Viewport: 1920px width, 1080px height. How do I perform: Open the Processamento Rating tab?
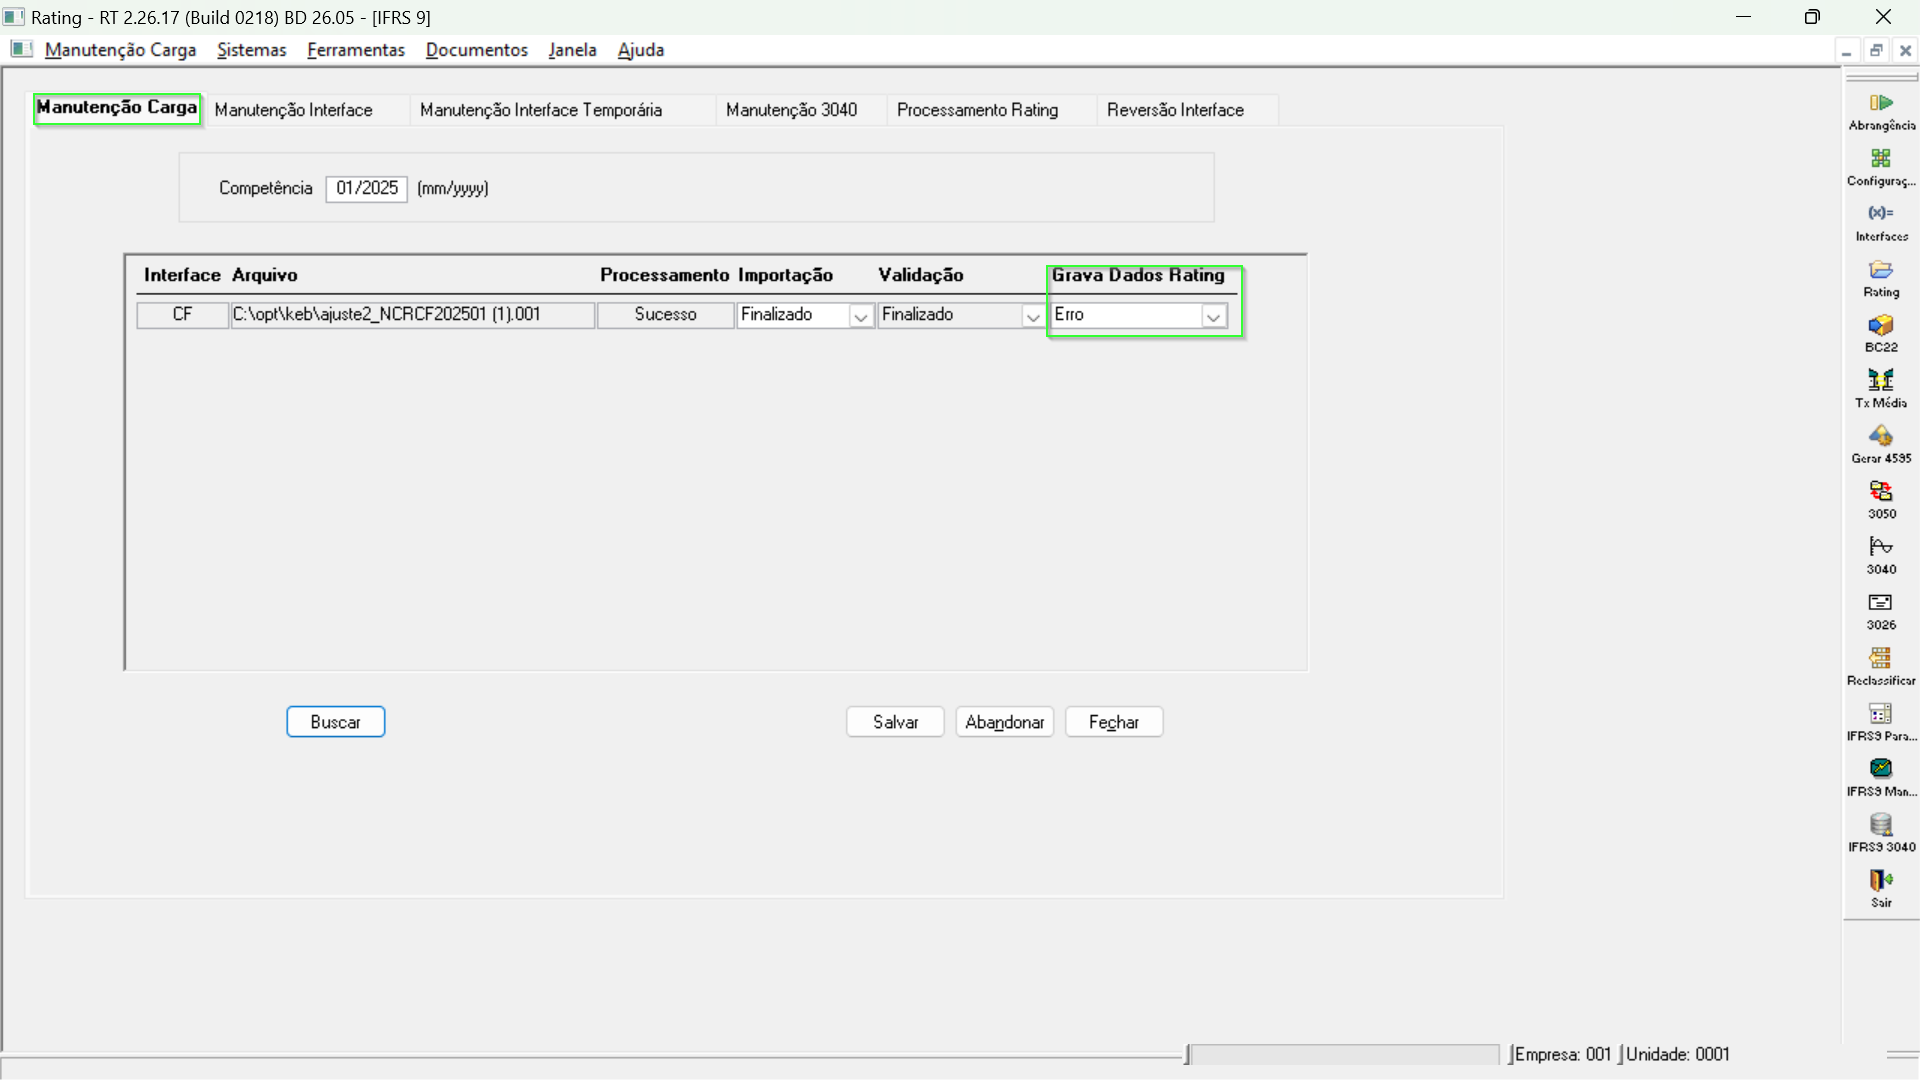(x=977, y=110)
